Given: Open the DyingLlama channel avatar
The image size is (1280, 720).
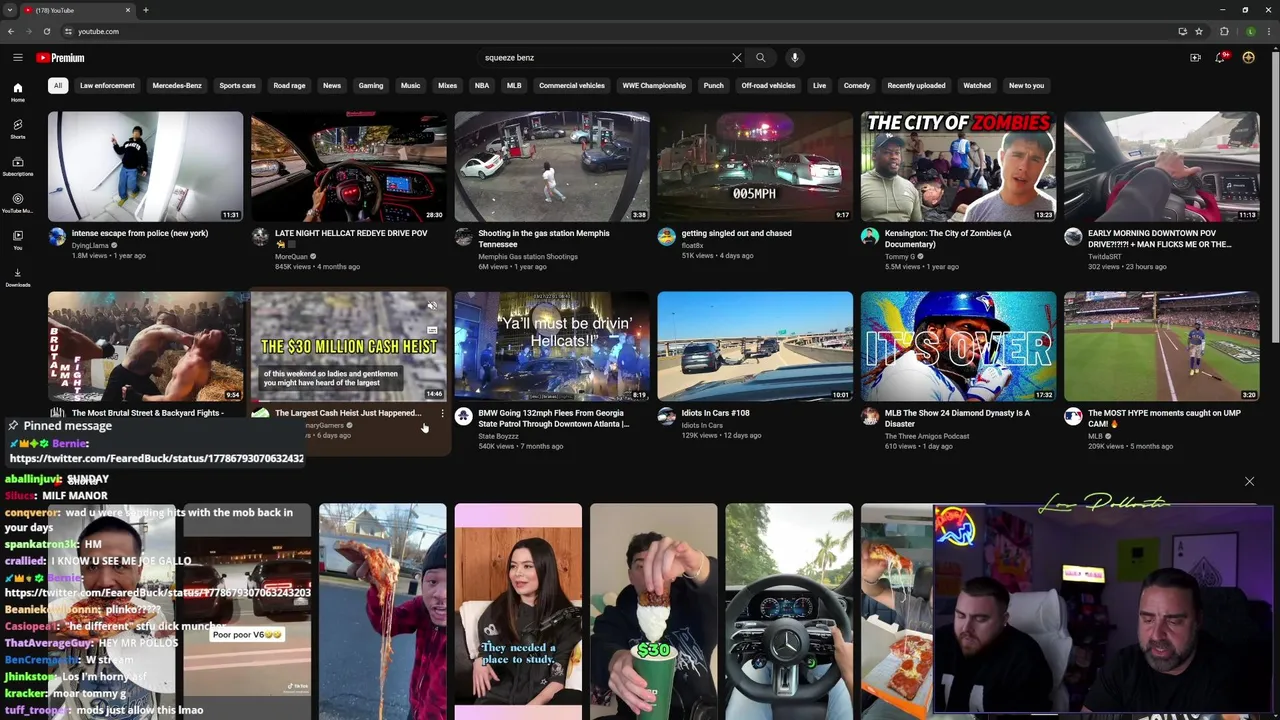Looking at the screenshot, I should point(57,237).
